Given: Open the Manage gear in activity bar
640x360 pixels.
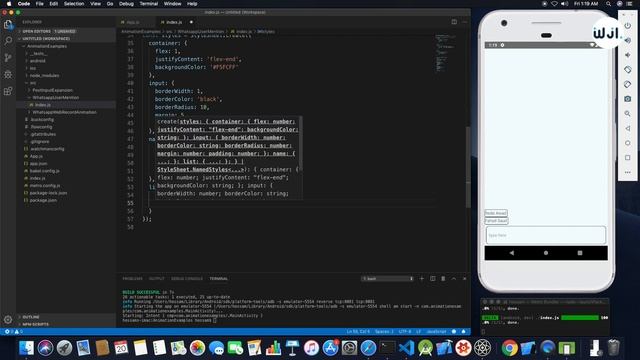Looking at the screenshot, I should pyautogui.click(x=8, y=320).
